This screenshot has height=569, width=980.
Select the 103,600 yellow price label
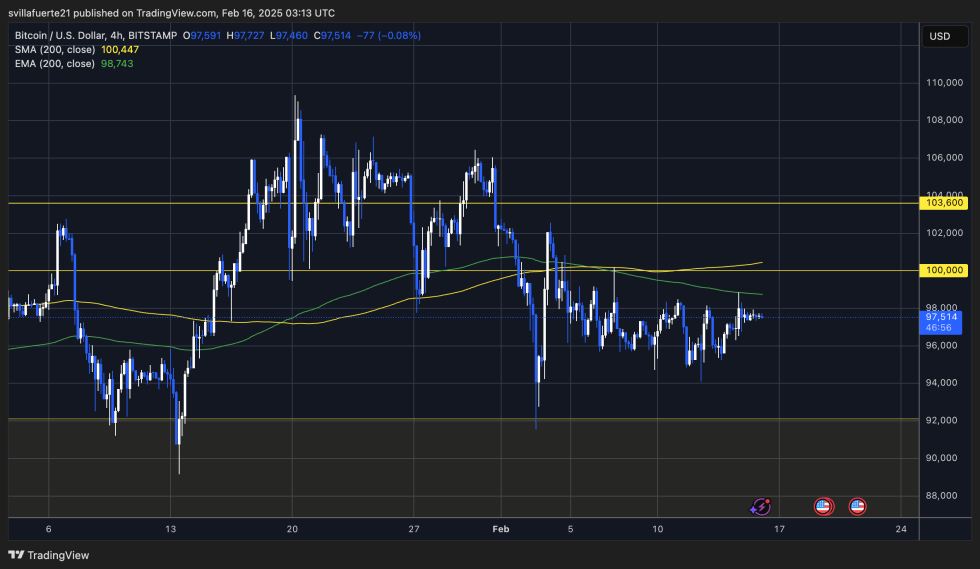944,203
